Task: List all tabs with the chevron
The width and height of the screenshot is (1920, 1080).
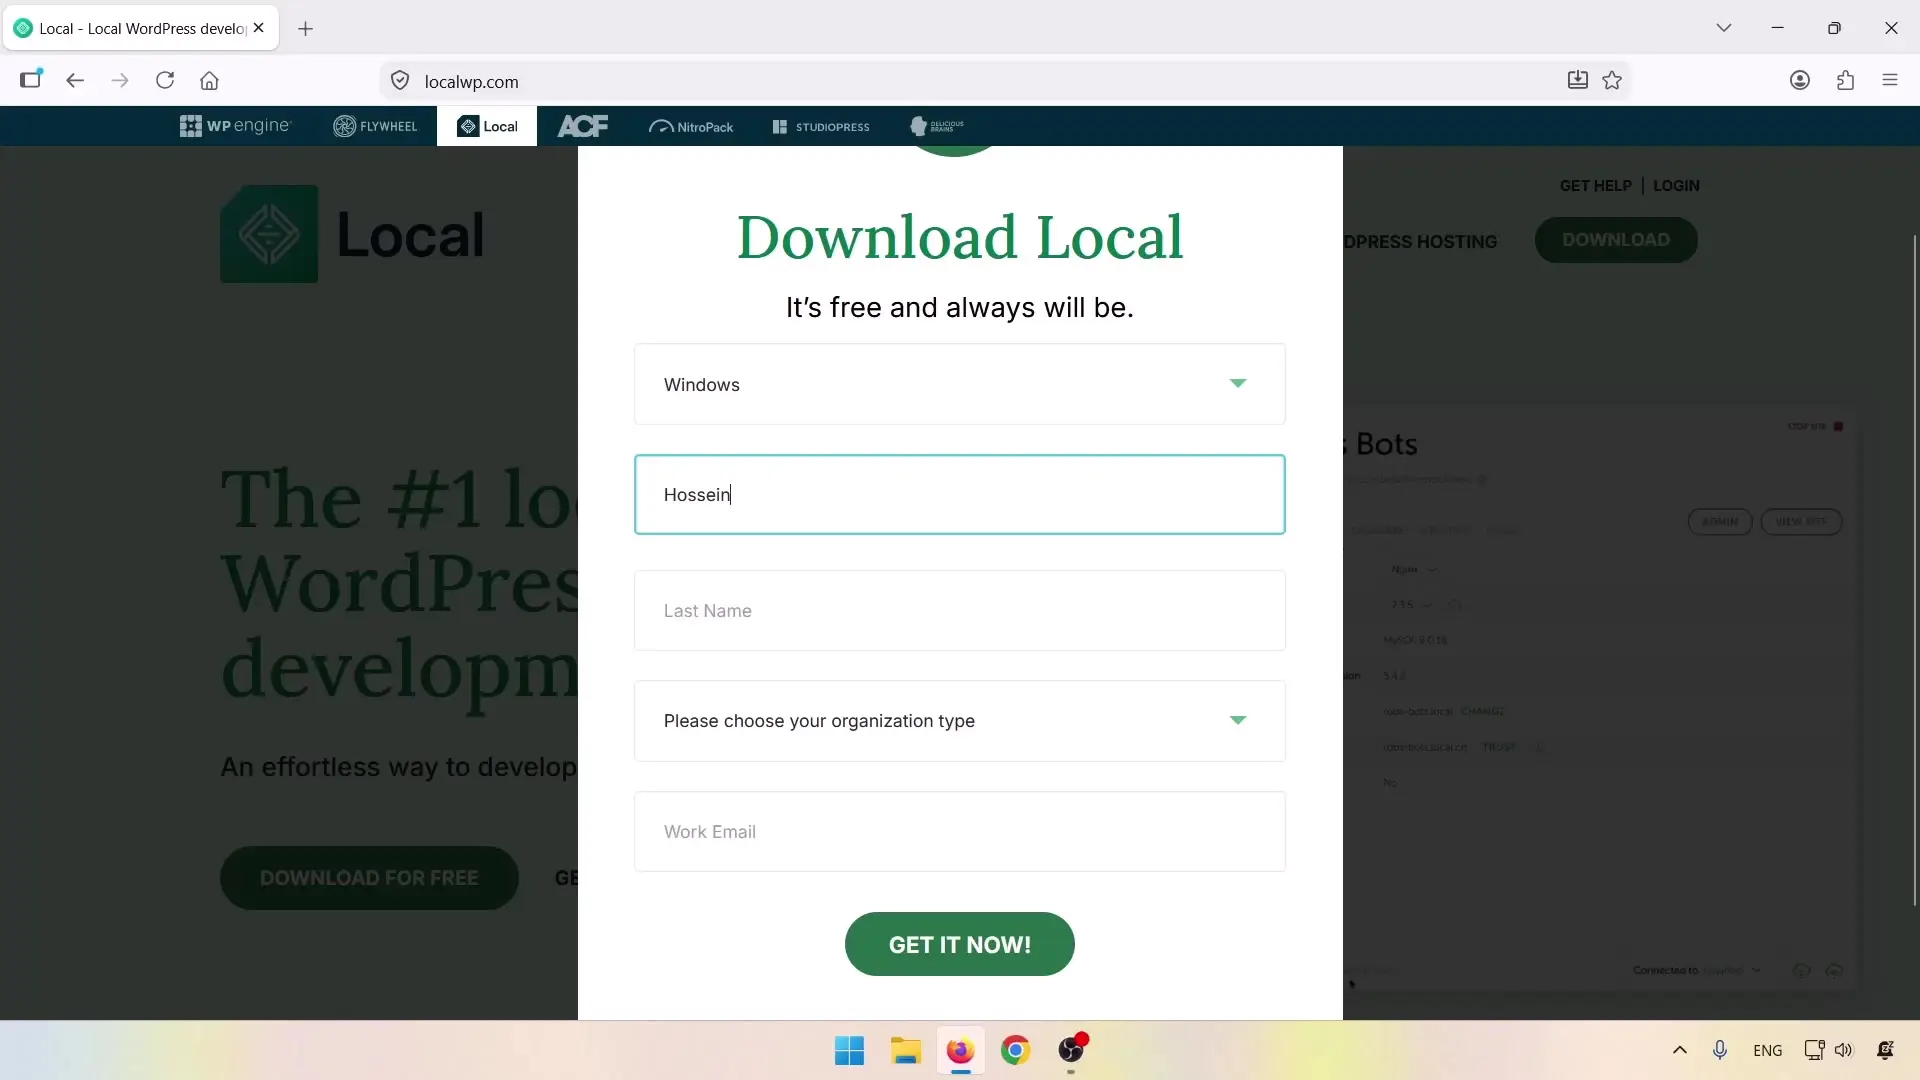Action: [1723, 28]
